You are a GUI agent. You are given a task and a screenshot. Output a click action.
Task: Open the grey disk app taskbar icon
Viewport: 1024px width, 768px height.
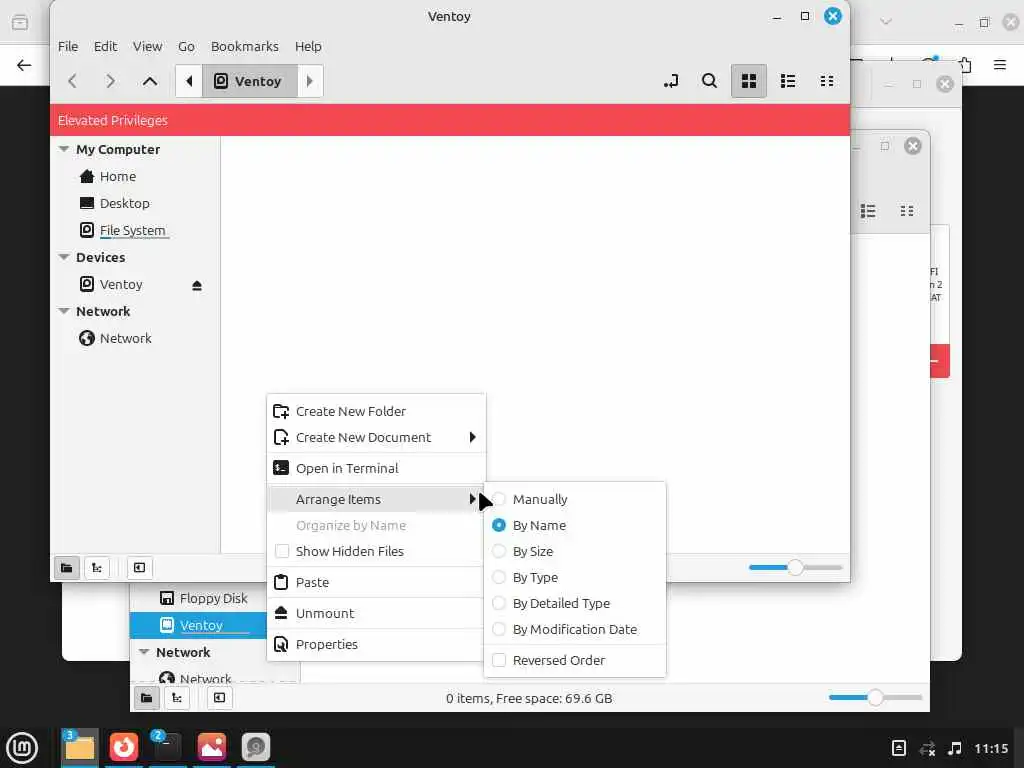pos(255,747)
